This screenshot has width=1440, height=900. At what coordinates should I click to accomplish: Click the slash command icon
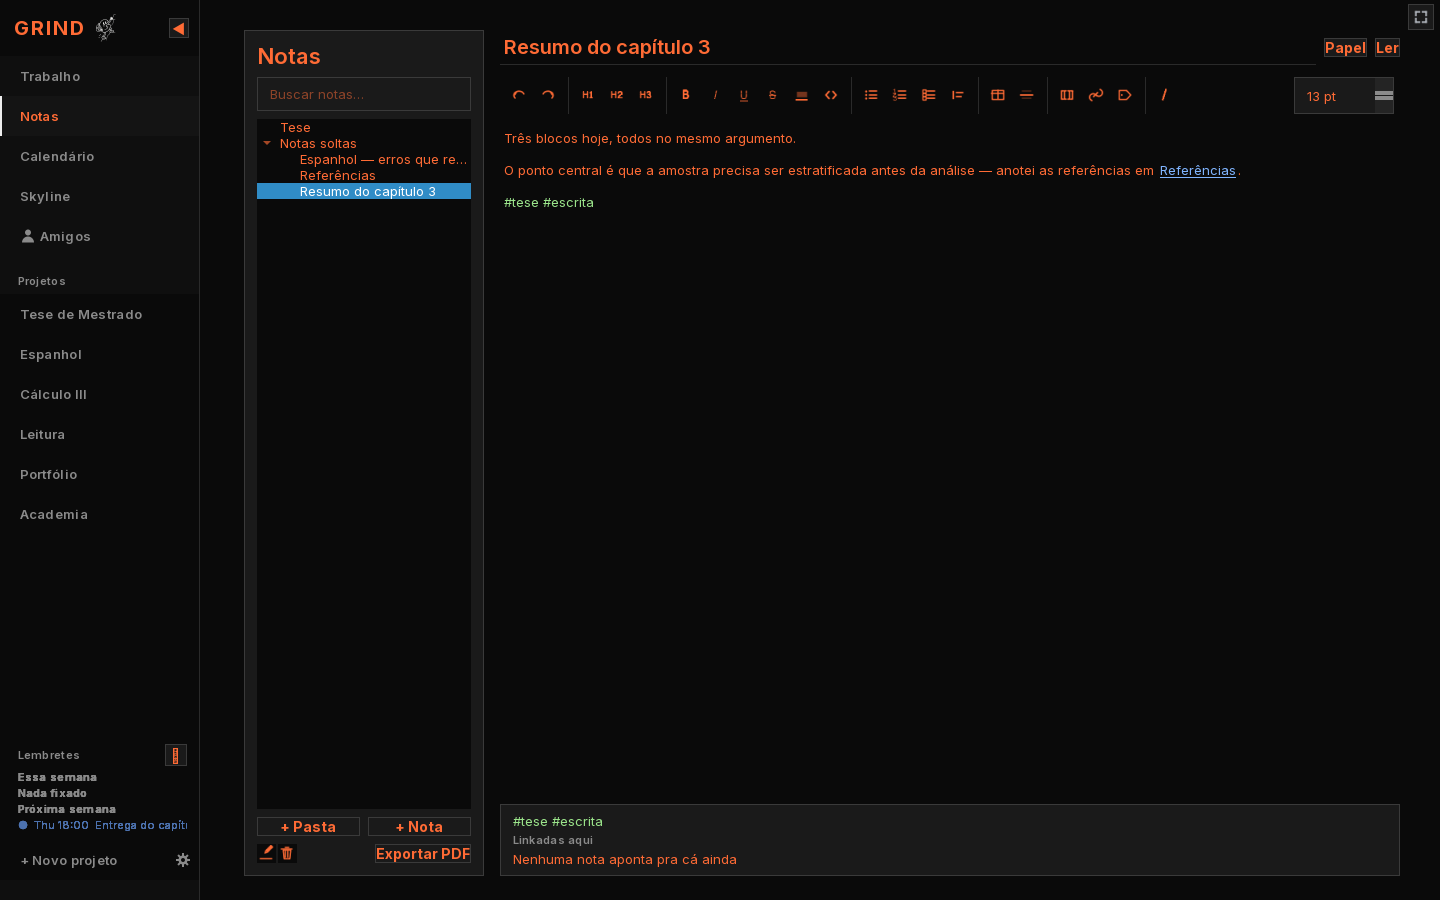(1165, 95)
